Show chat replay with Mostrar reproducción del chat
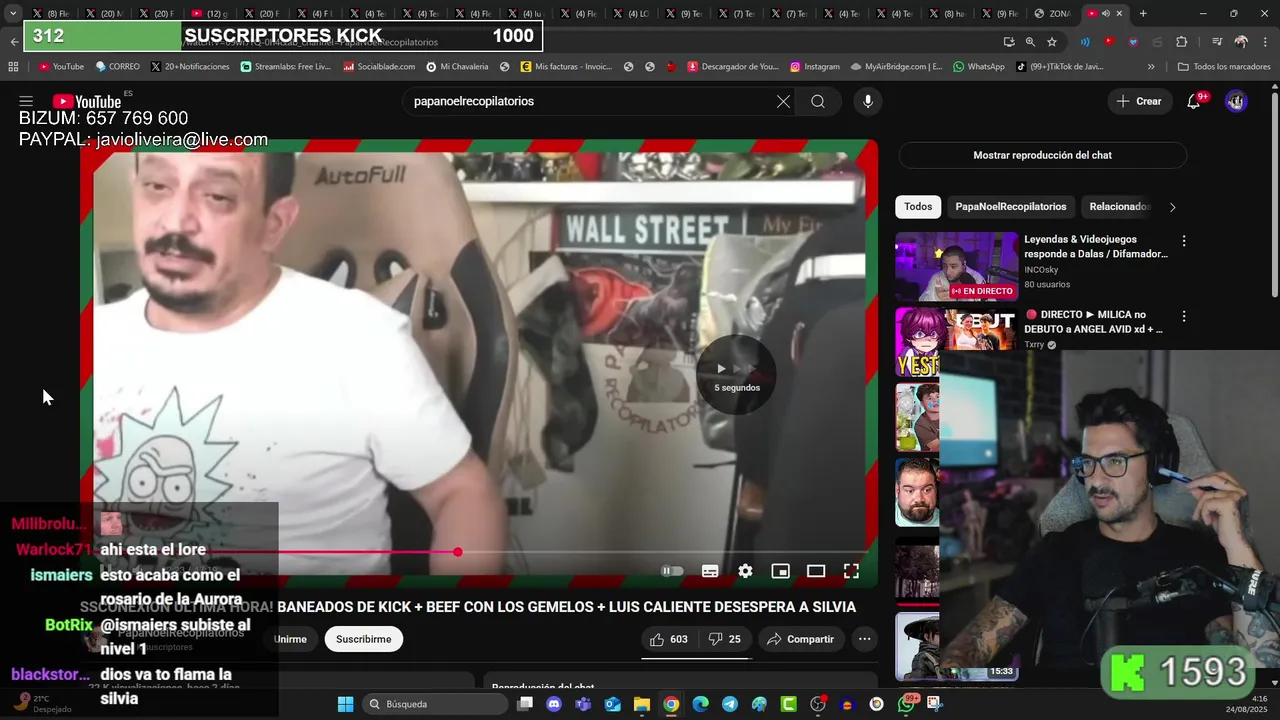 1042,155
